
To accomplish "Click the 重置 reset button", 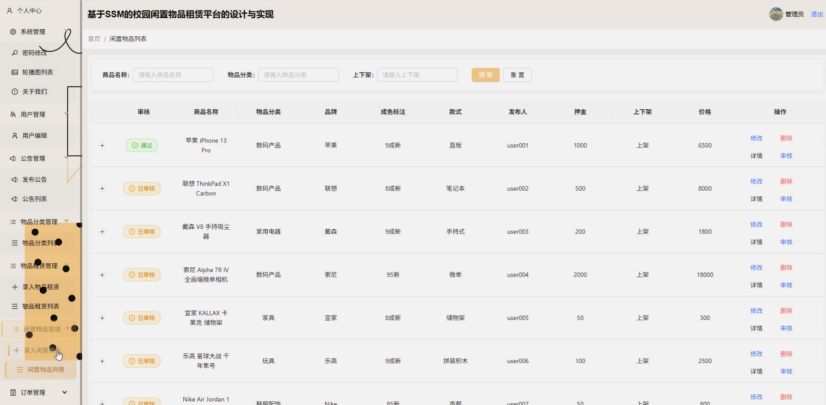I will pyautogui.click(x=517, y=75).
